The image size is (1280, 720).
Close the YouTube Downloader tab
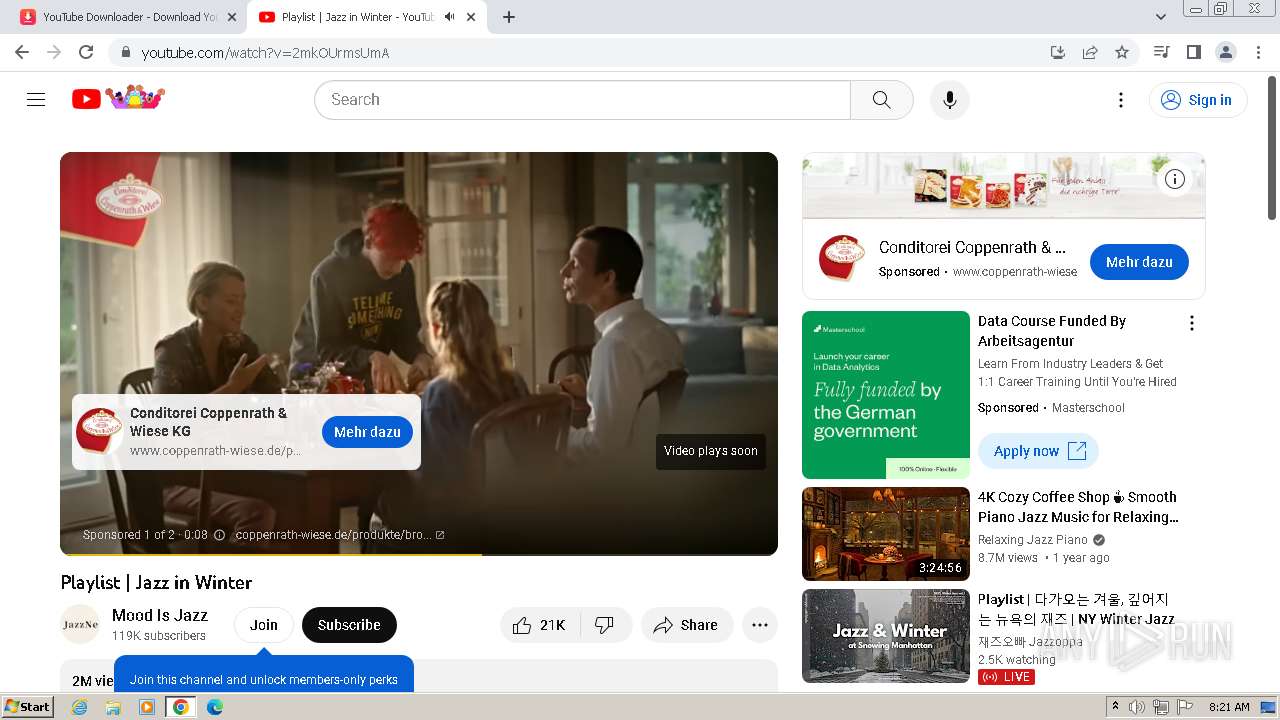(232, 17)
